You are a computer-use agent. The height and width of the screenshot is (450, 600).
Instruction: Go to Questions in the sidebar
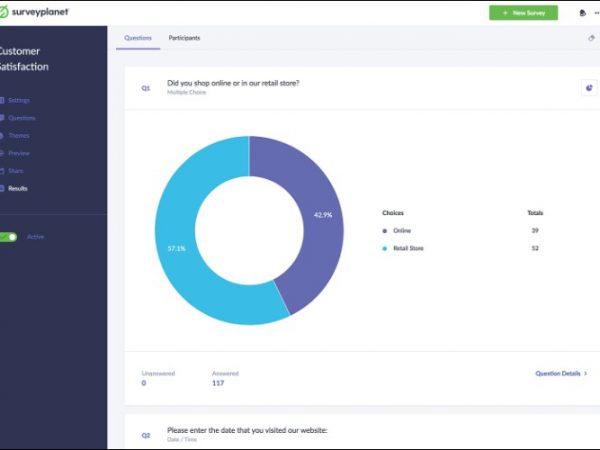21,118
